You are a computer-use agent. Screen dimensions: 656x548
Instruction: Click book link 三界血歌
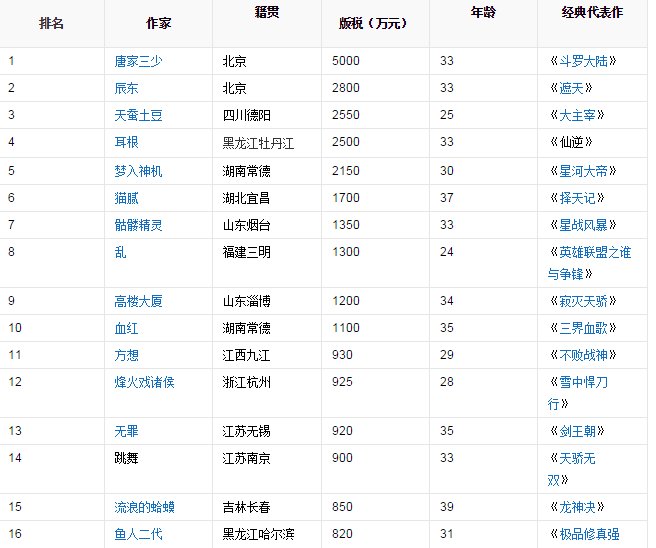(583, 328)
